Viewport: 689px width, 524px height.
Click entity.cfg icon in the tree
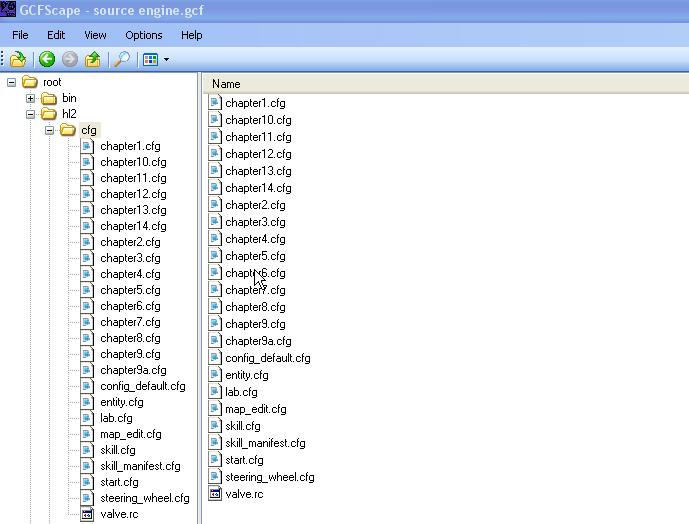point(87,402)
